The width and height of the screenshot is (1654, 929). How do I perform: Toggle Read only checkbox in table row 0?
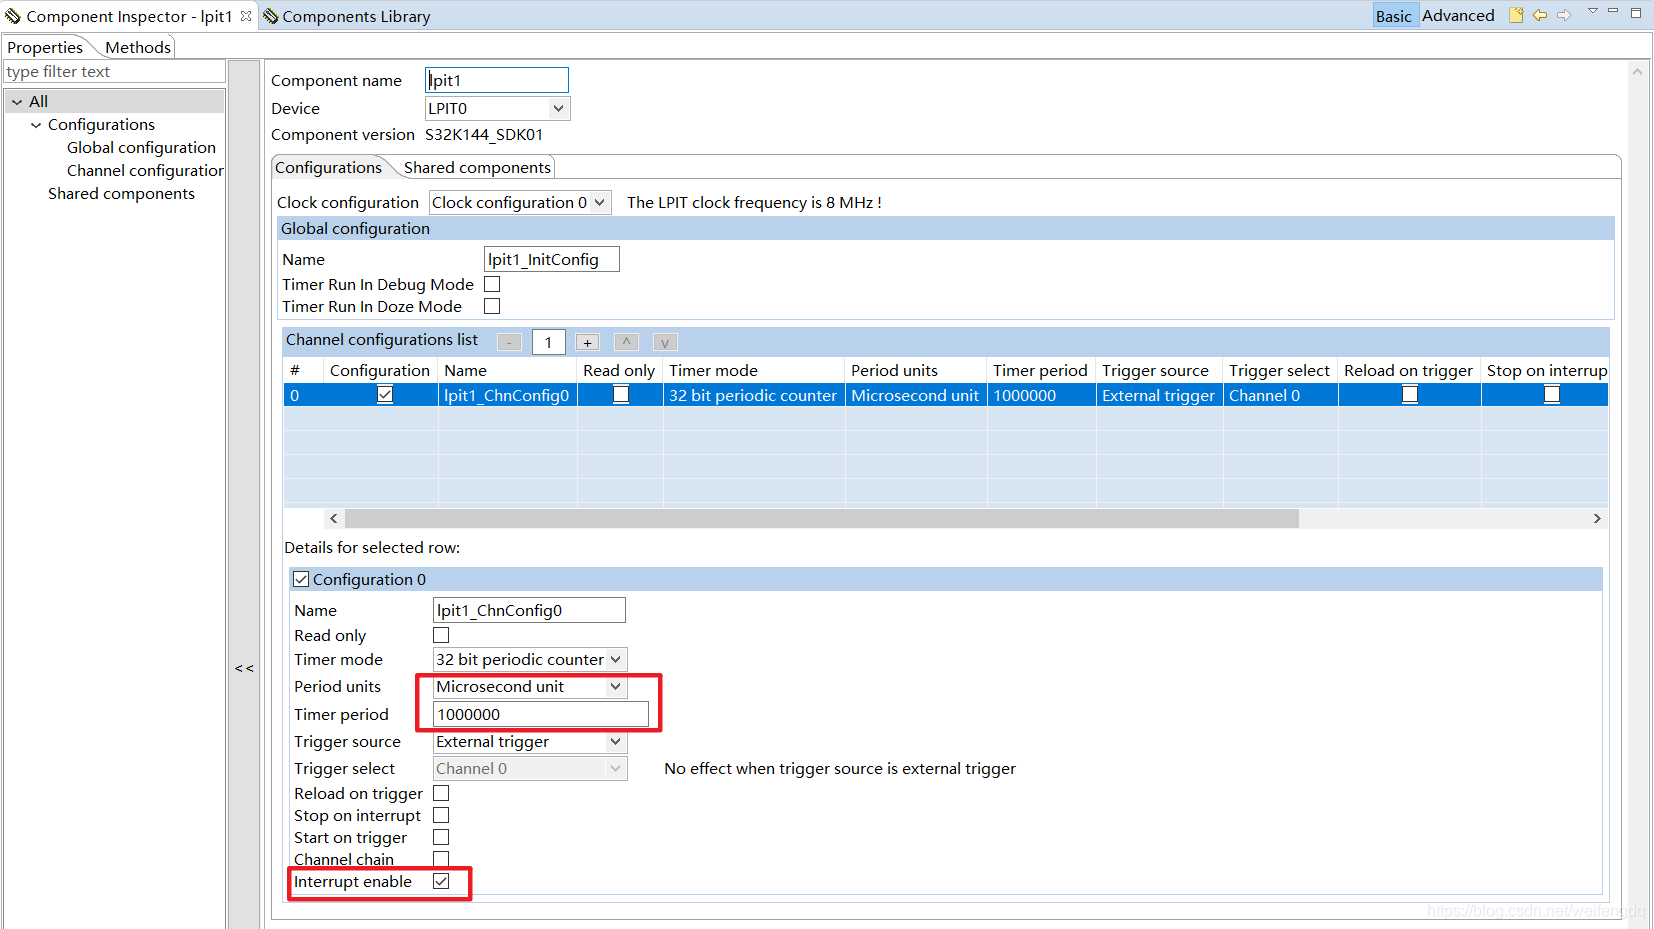coord(621,395)
